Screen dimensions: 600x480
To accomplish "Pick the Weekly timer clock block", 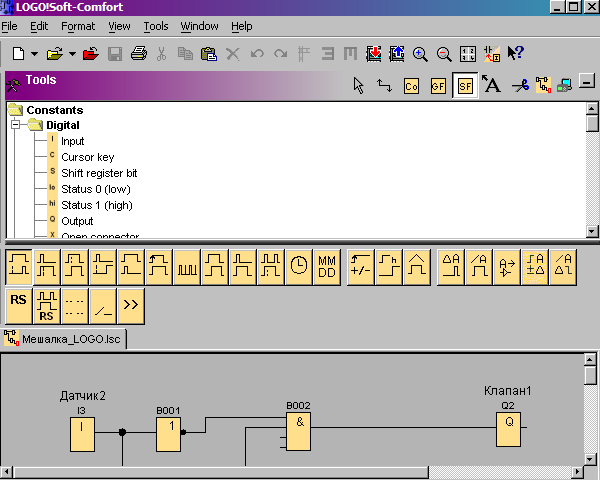I will 299,267.
